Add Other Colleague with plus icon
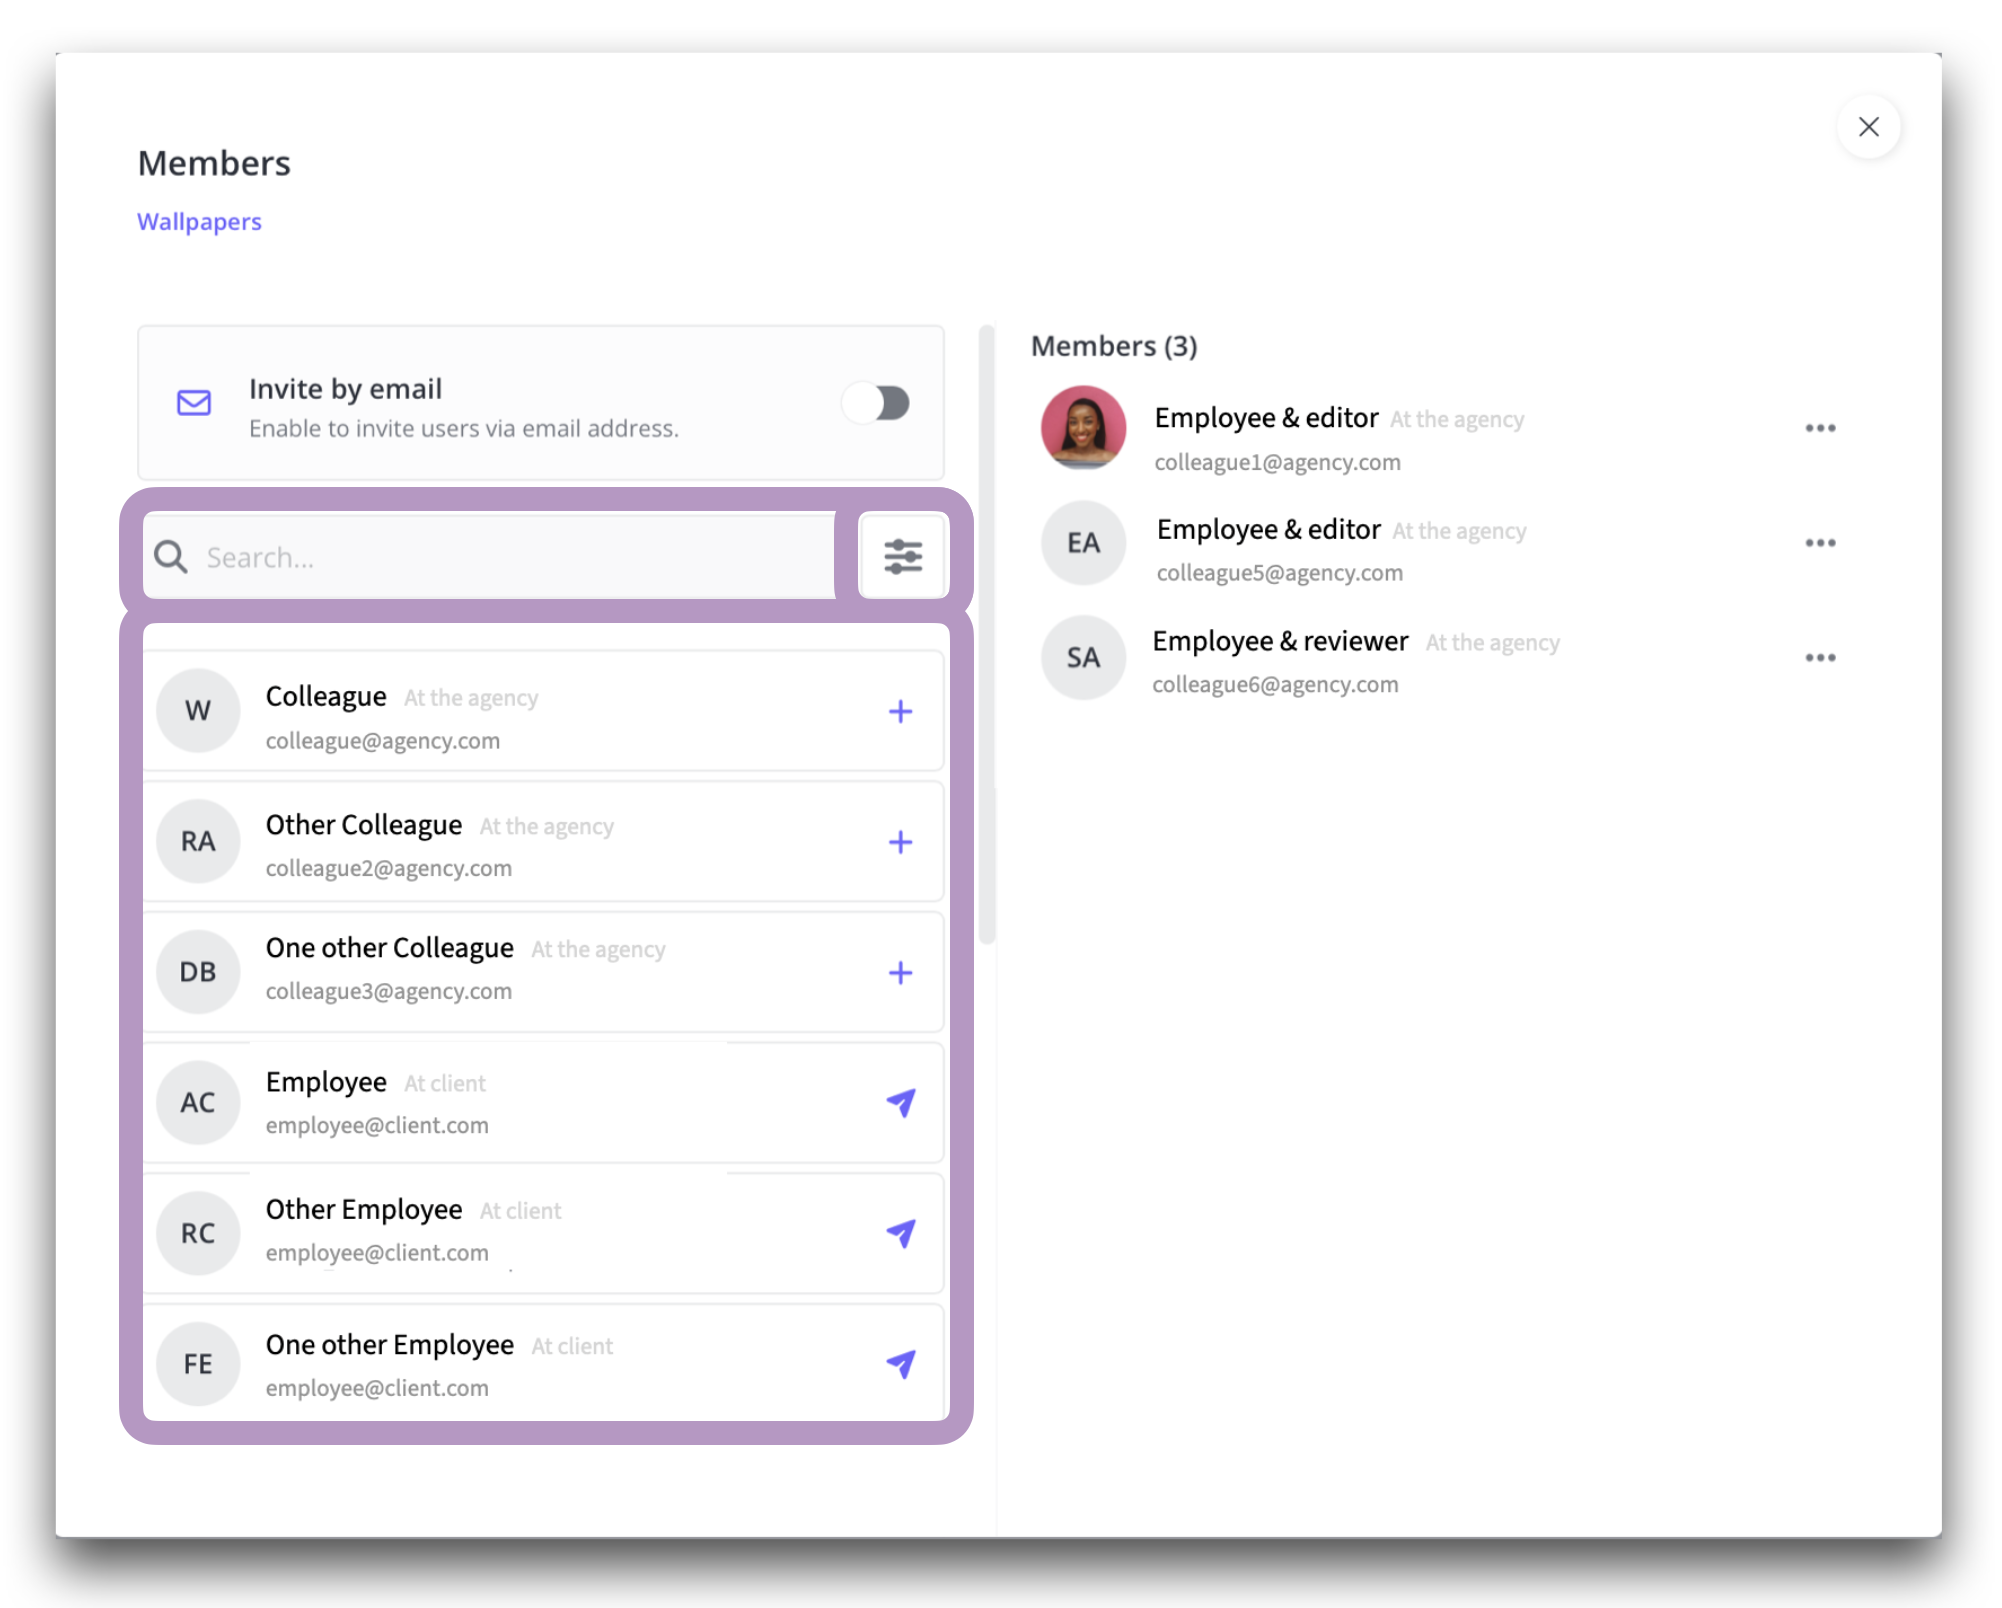The width and height of the screenshot is (2002, 1608). pyautogui.click(x=900, y=842)
